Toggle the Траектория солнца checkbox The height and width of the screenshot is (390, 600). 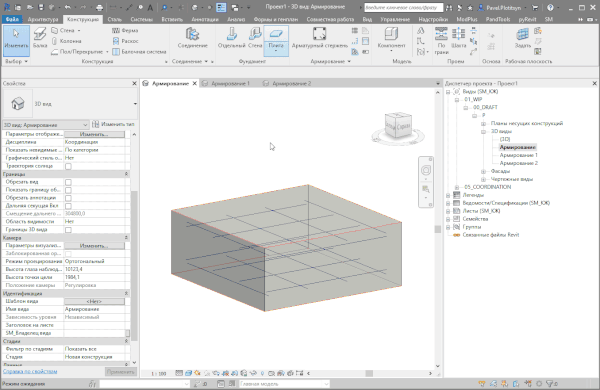point(68,166)
